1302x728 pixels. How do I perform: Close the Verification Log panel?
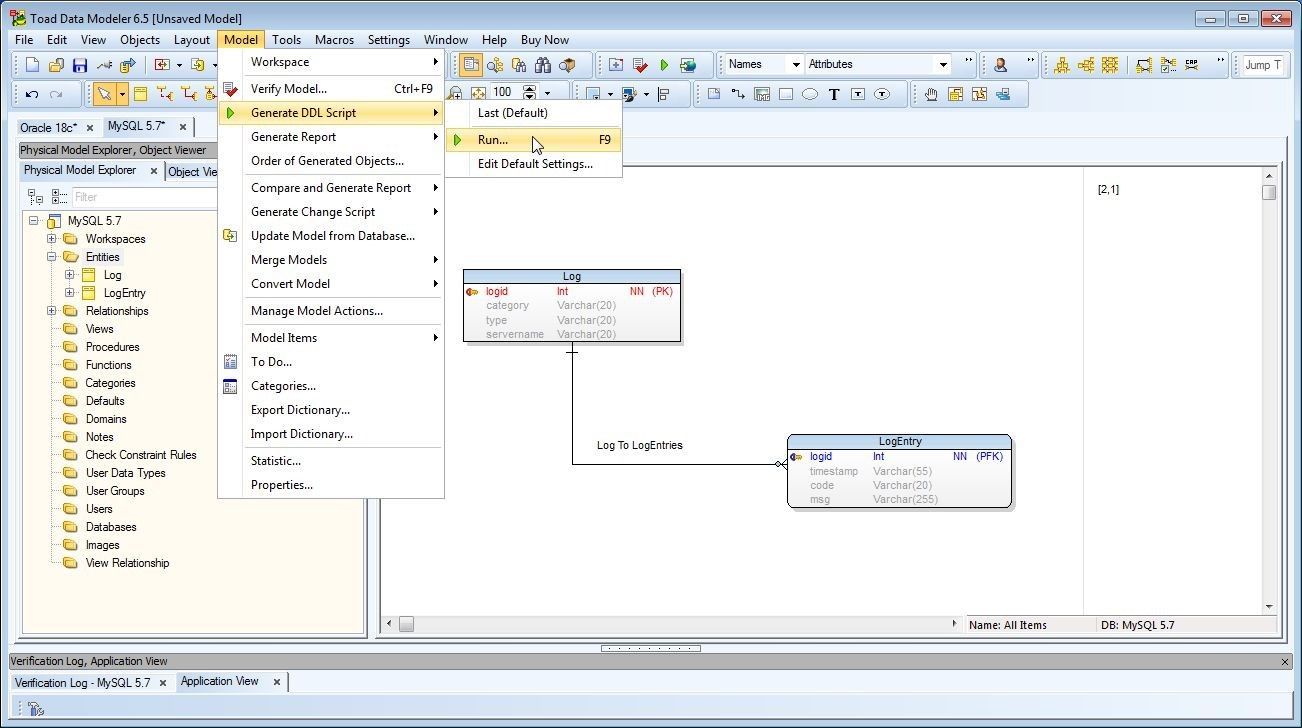click(x=1285, y=662)
